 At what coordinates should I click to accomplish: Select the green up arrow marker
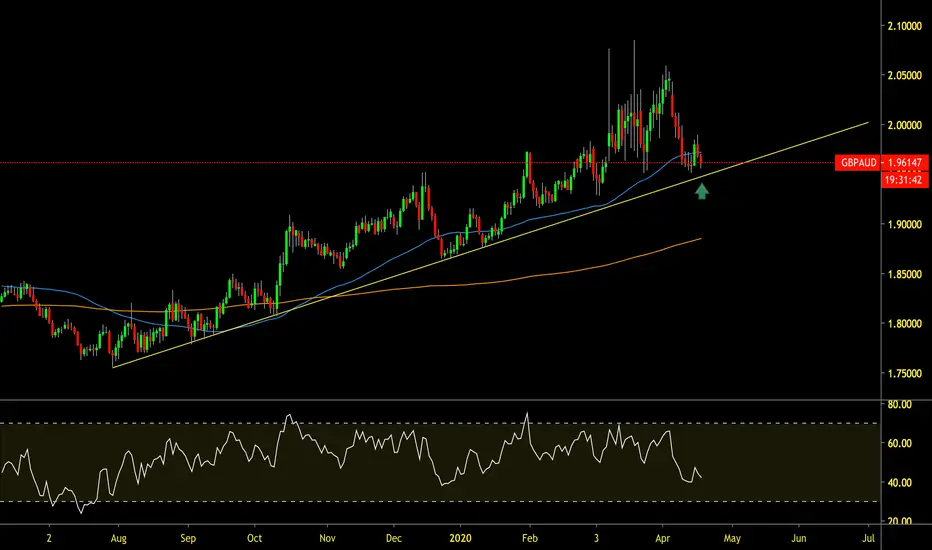702,191
